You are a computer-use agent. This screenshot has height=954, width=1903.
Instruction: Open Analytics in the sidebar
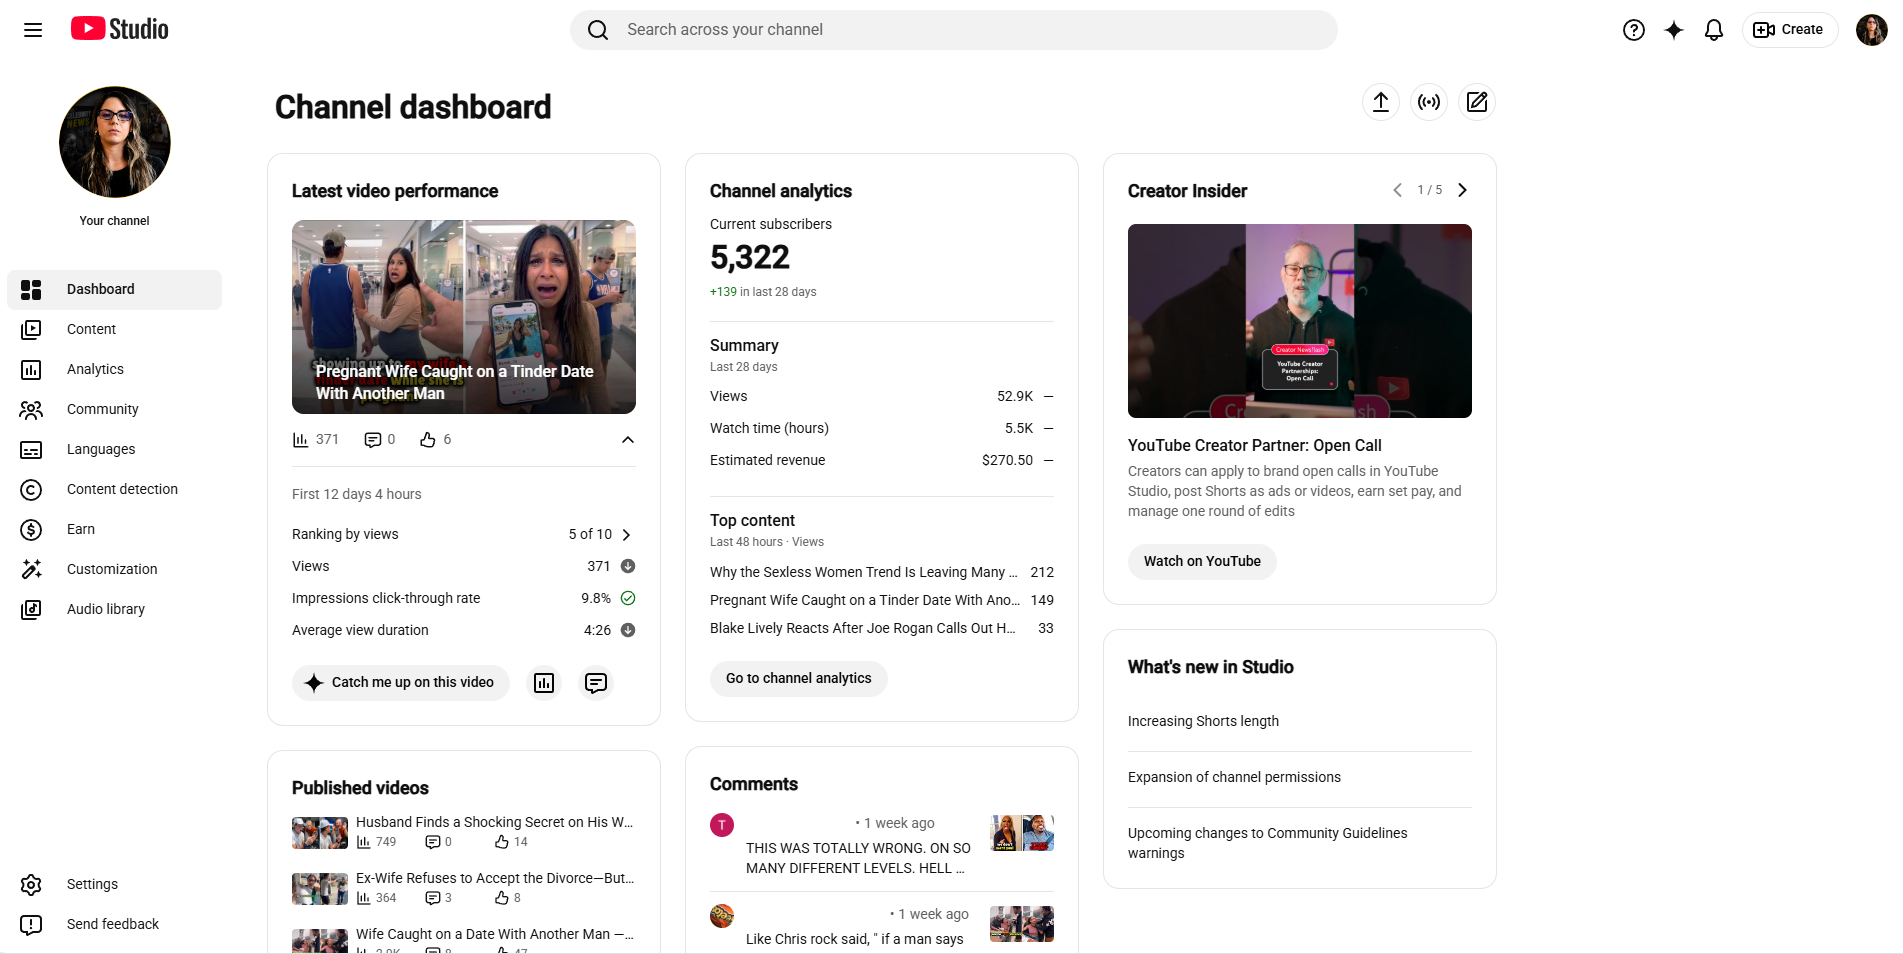coord(115,369)
